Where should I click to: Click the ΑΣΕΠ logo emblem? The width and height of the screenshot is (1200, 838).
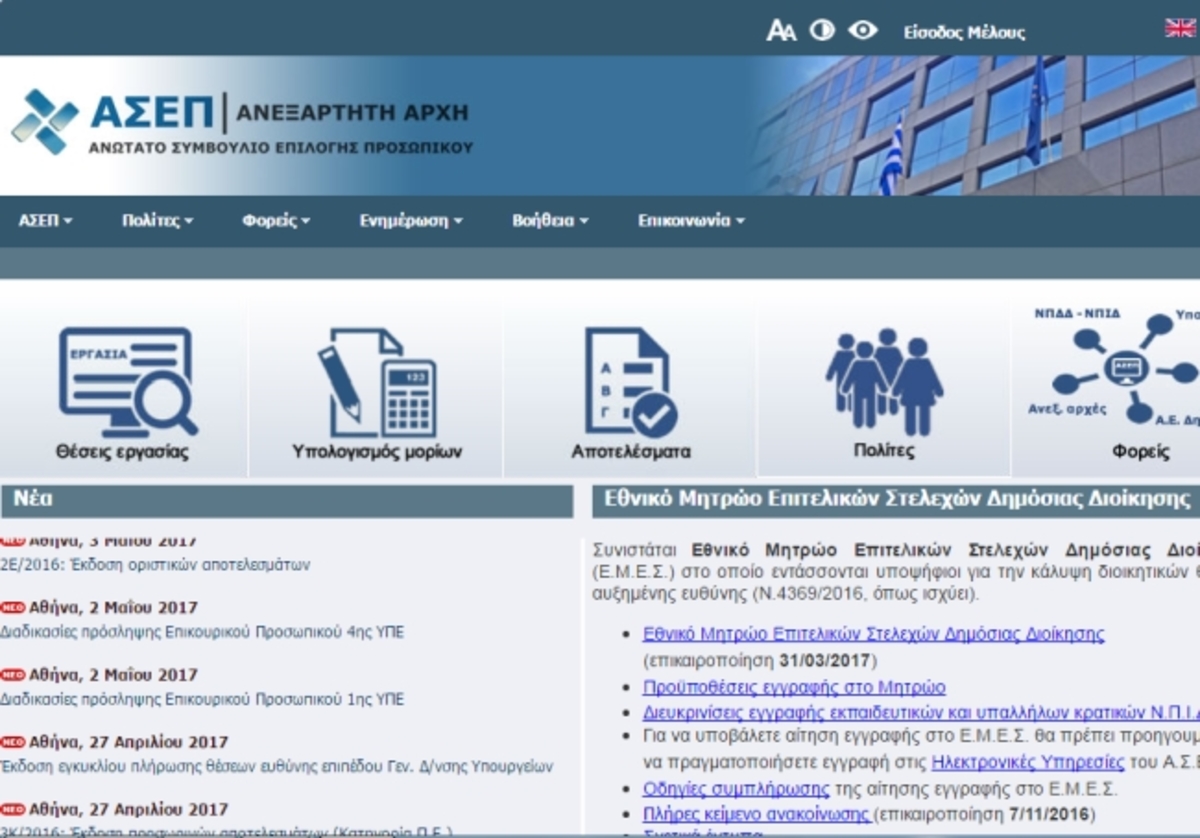pos(44,122)
